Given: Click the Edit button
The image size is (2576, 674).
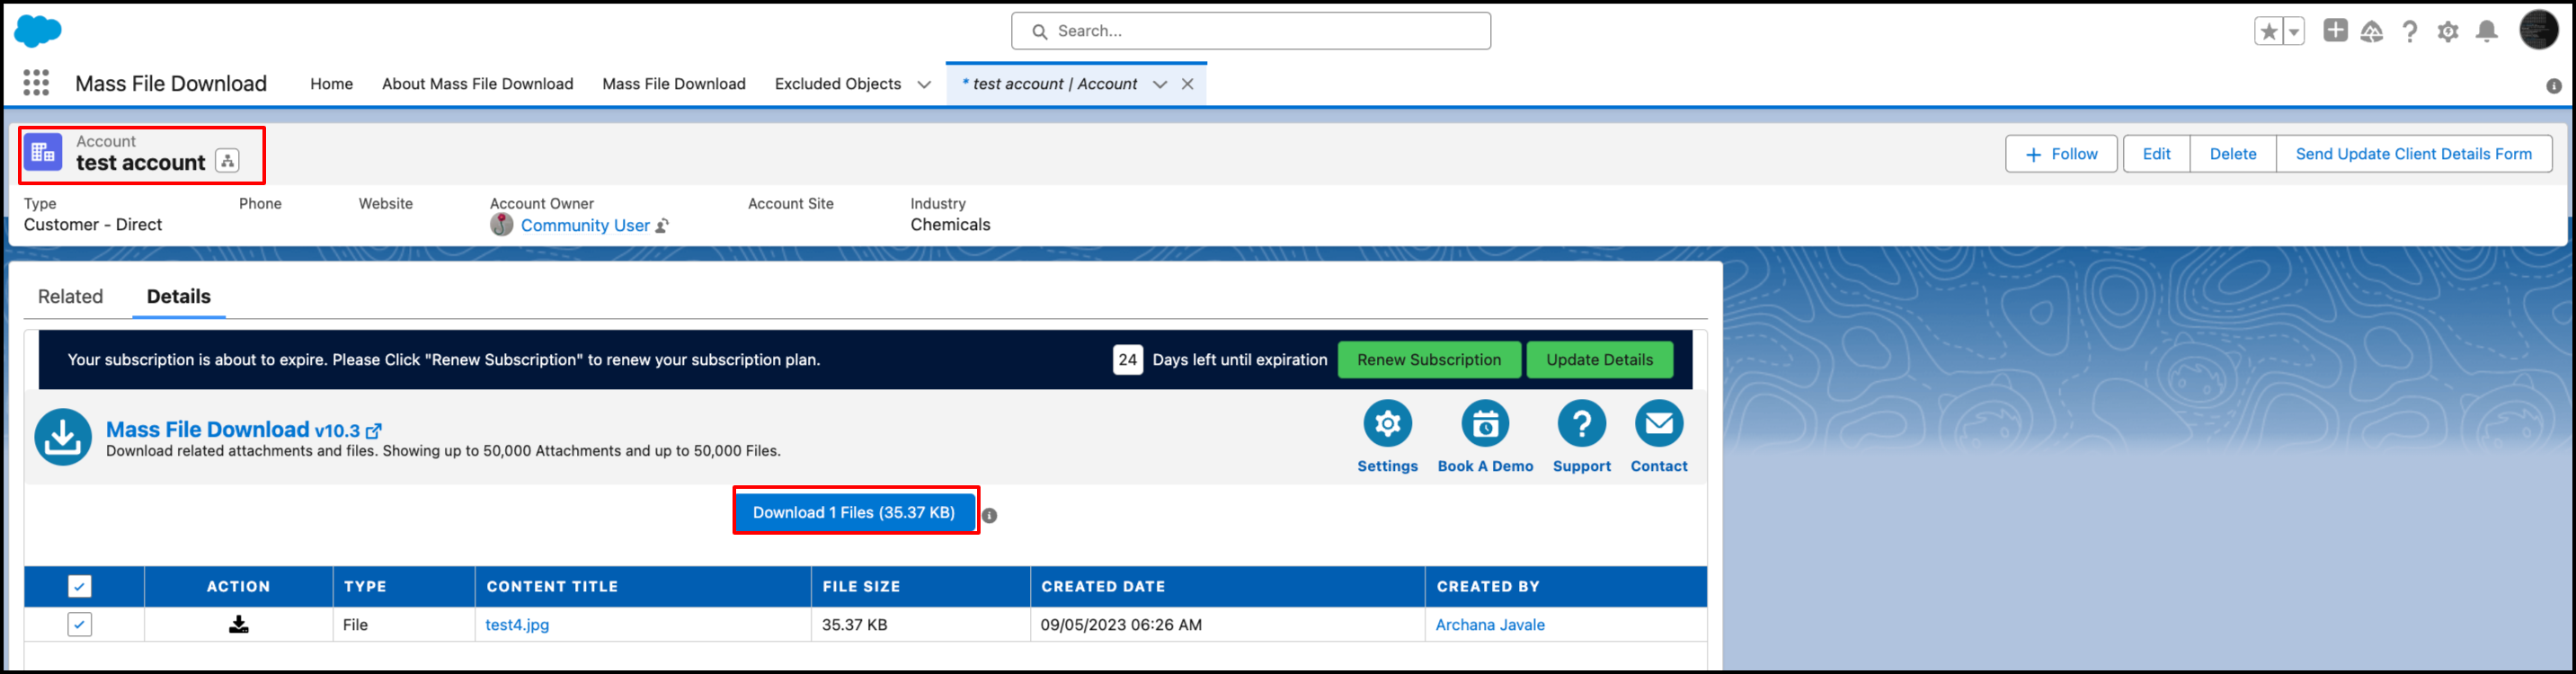Looking at the screenshot, I should coord(2156,154).
